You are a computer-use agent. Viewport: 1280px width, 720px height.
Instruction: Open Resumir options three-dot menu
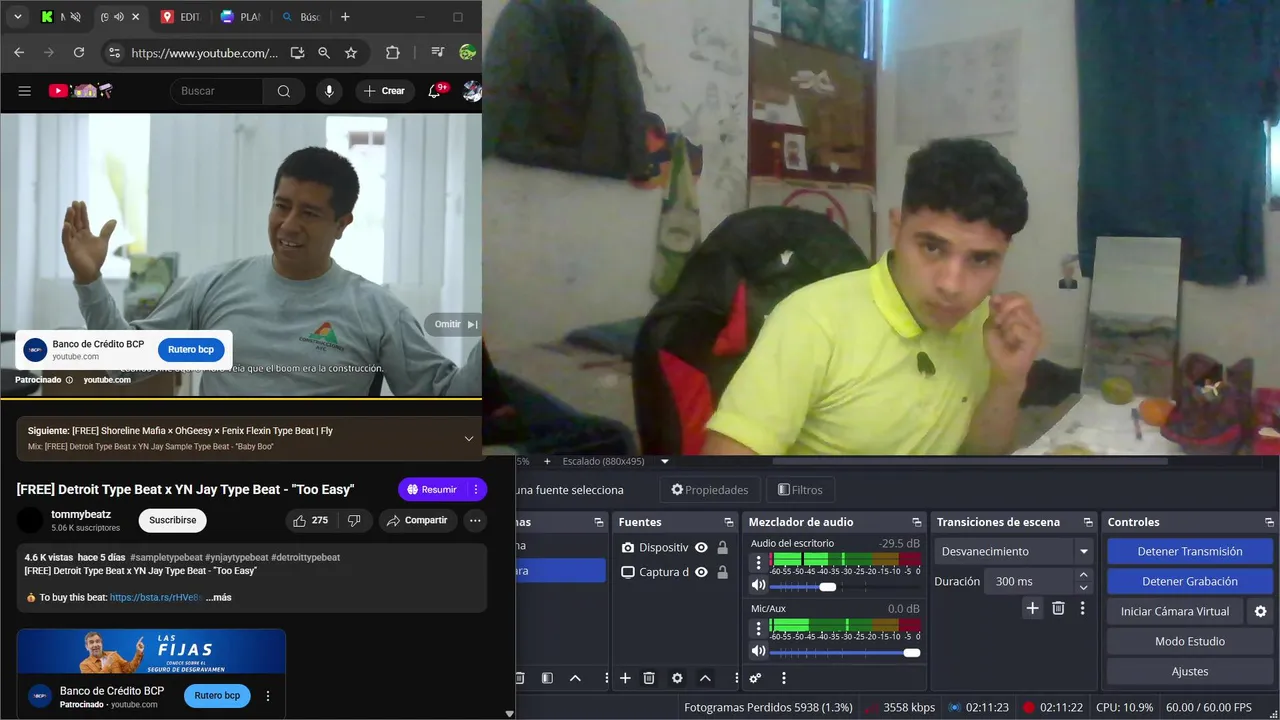click(476, 489)
